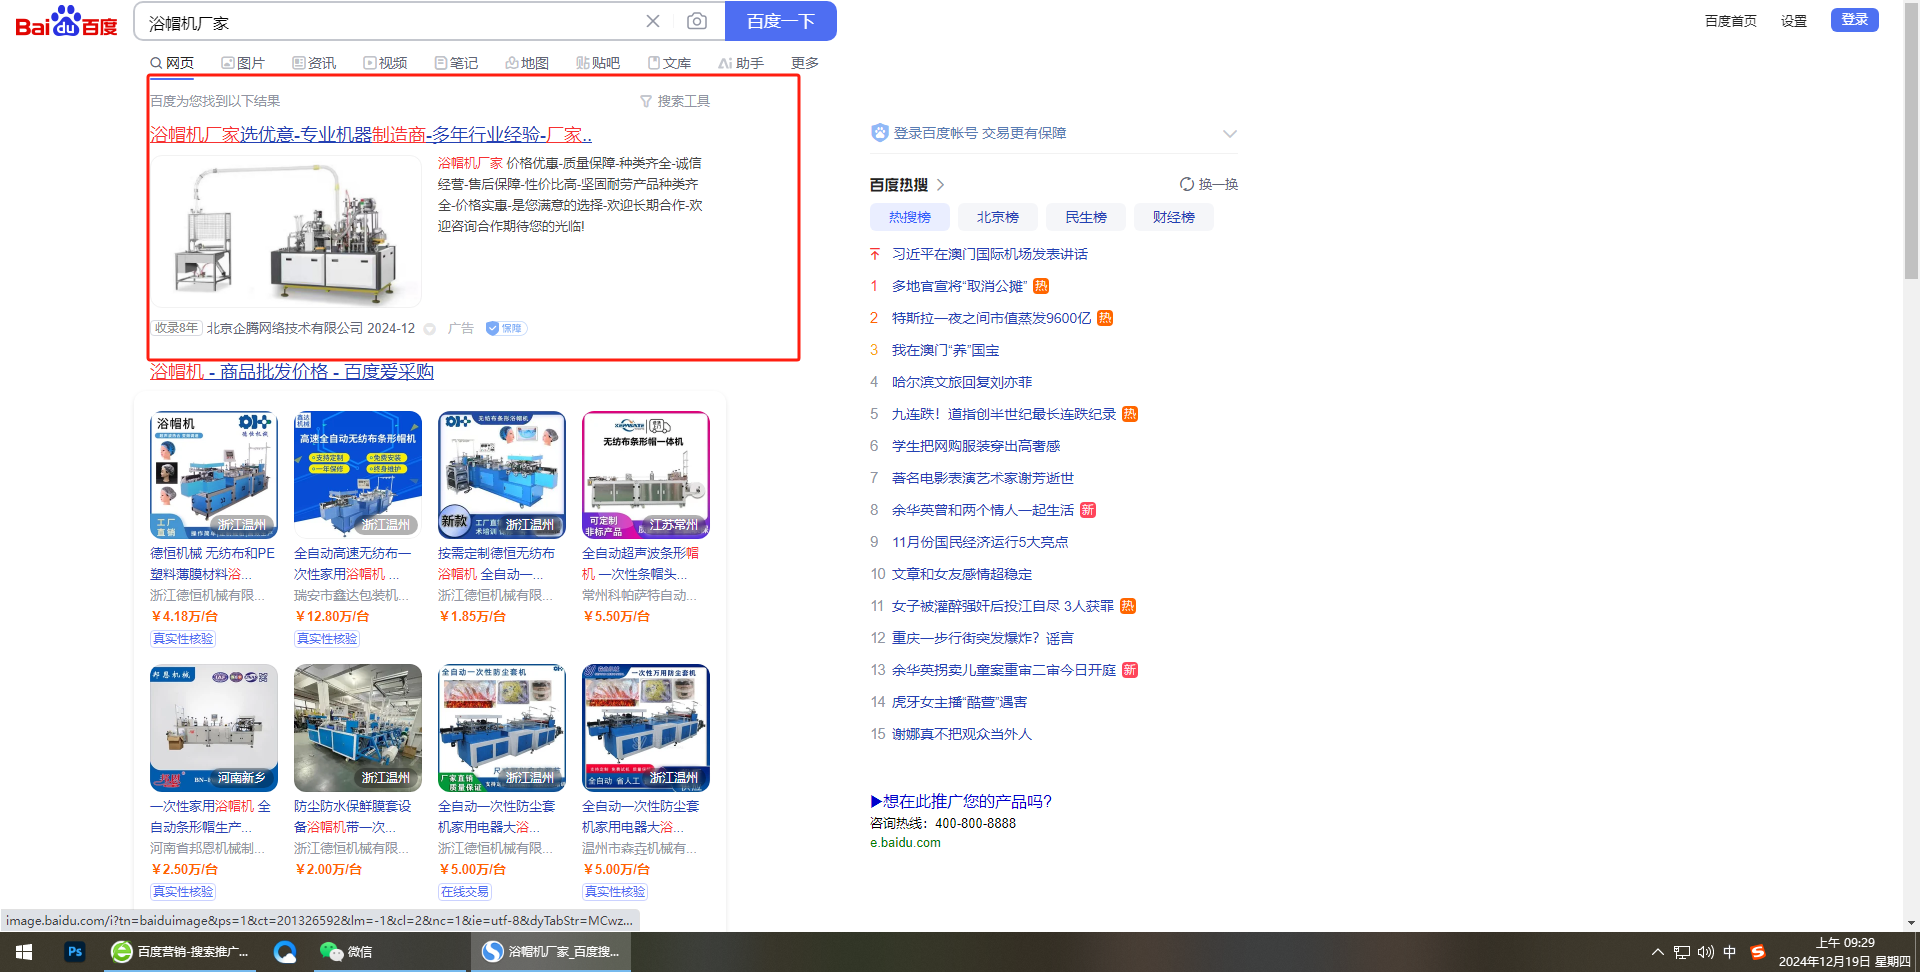Image resolution: width=1920 pixels, height=972 pixels.
Task: Click into the search input field
Action: point(390,22)
